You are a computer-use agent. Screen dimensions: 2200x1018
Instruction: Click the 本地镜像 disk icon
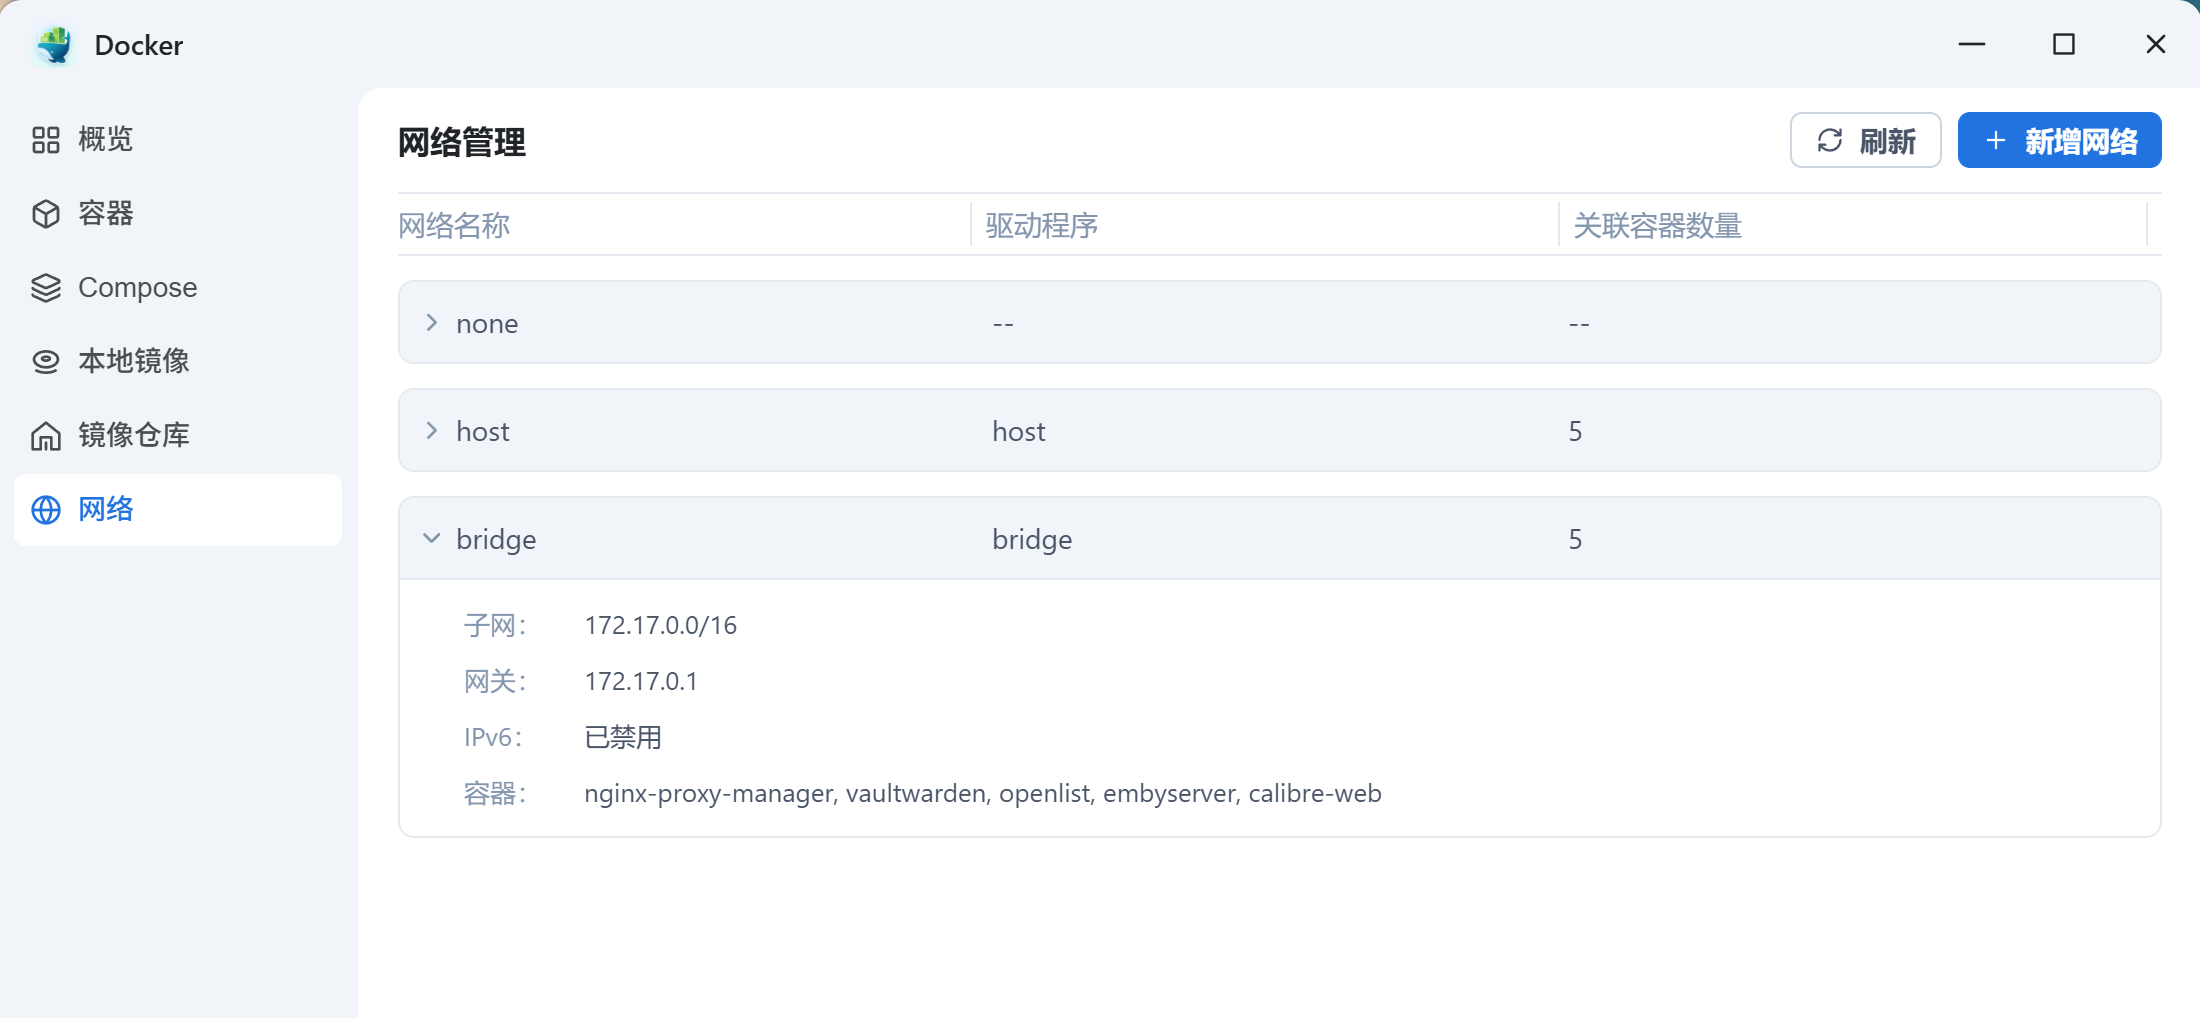tap(46, 362)
